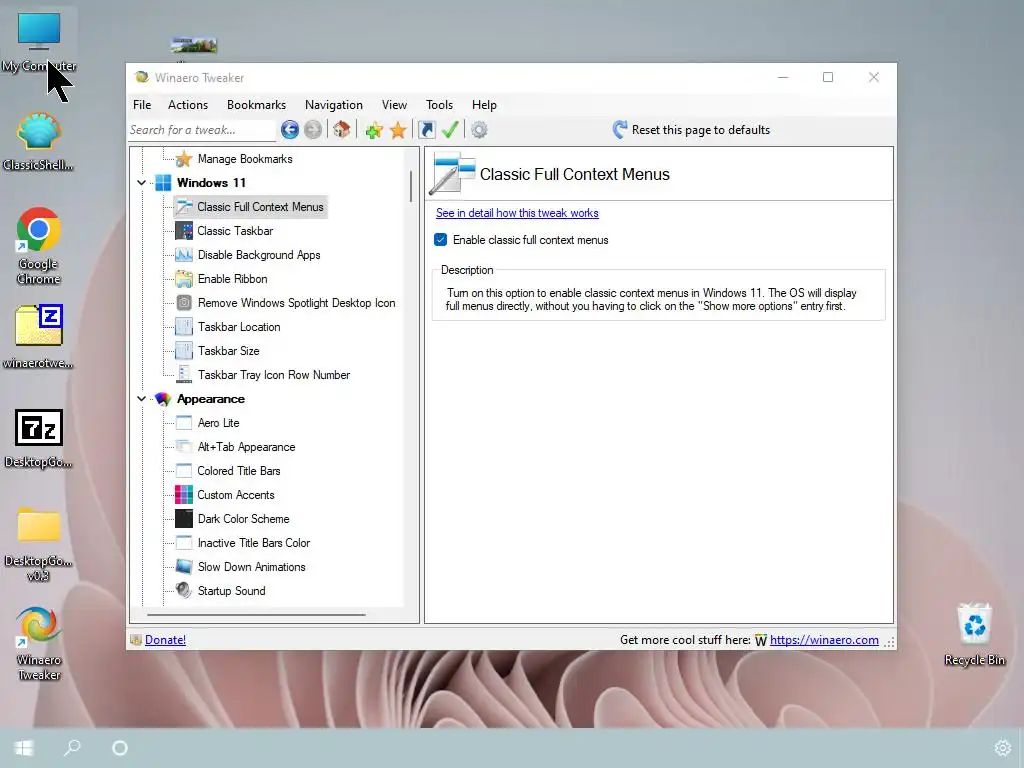Open the File menu

[x=142, y=104]
